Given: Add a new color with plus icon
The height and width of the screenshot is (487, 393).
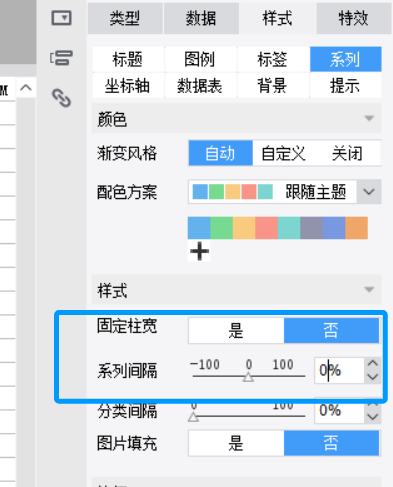Looking at the screenshot, I should click(199, 251).
